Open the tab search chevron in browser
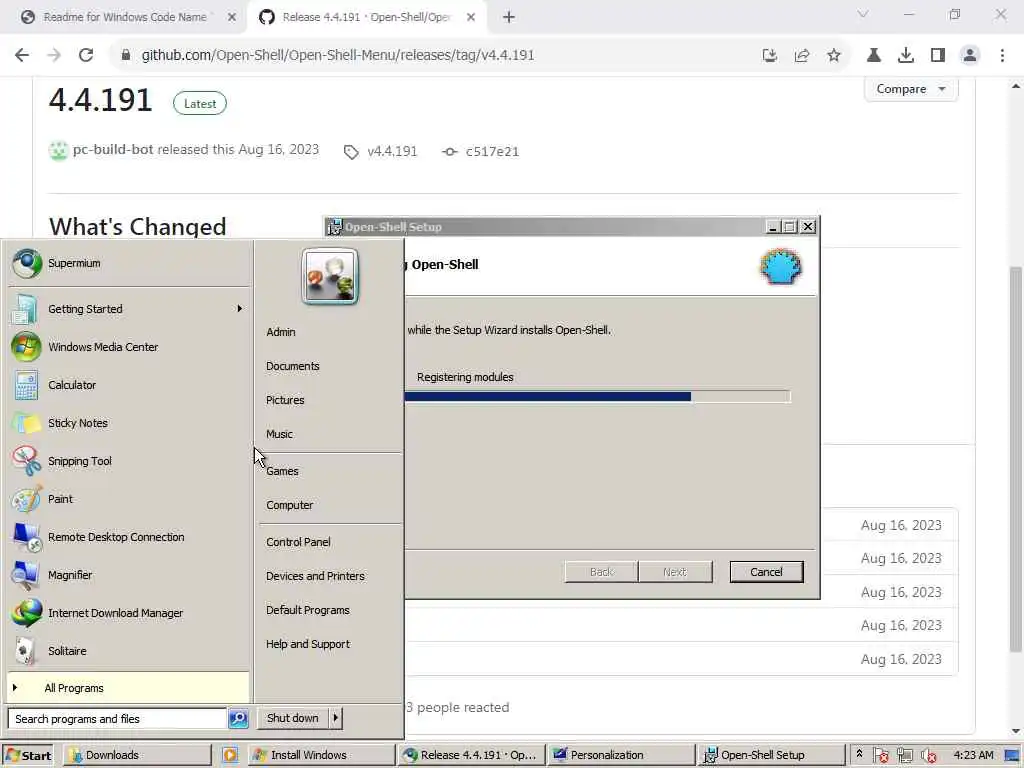This screenshot has height=768, width=1024. point(863,14)
